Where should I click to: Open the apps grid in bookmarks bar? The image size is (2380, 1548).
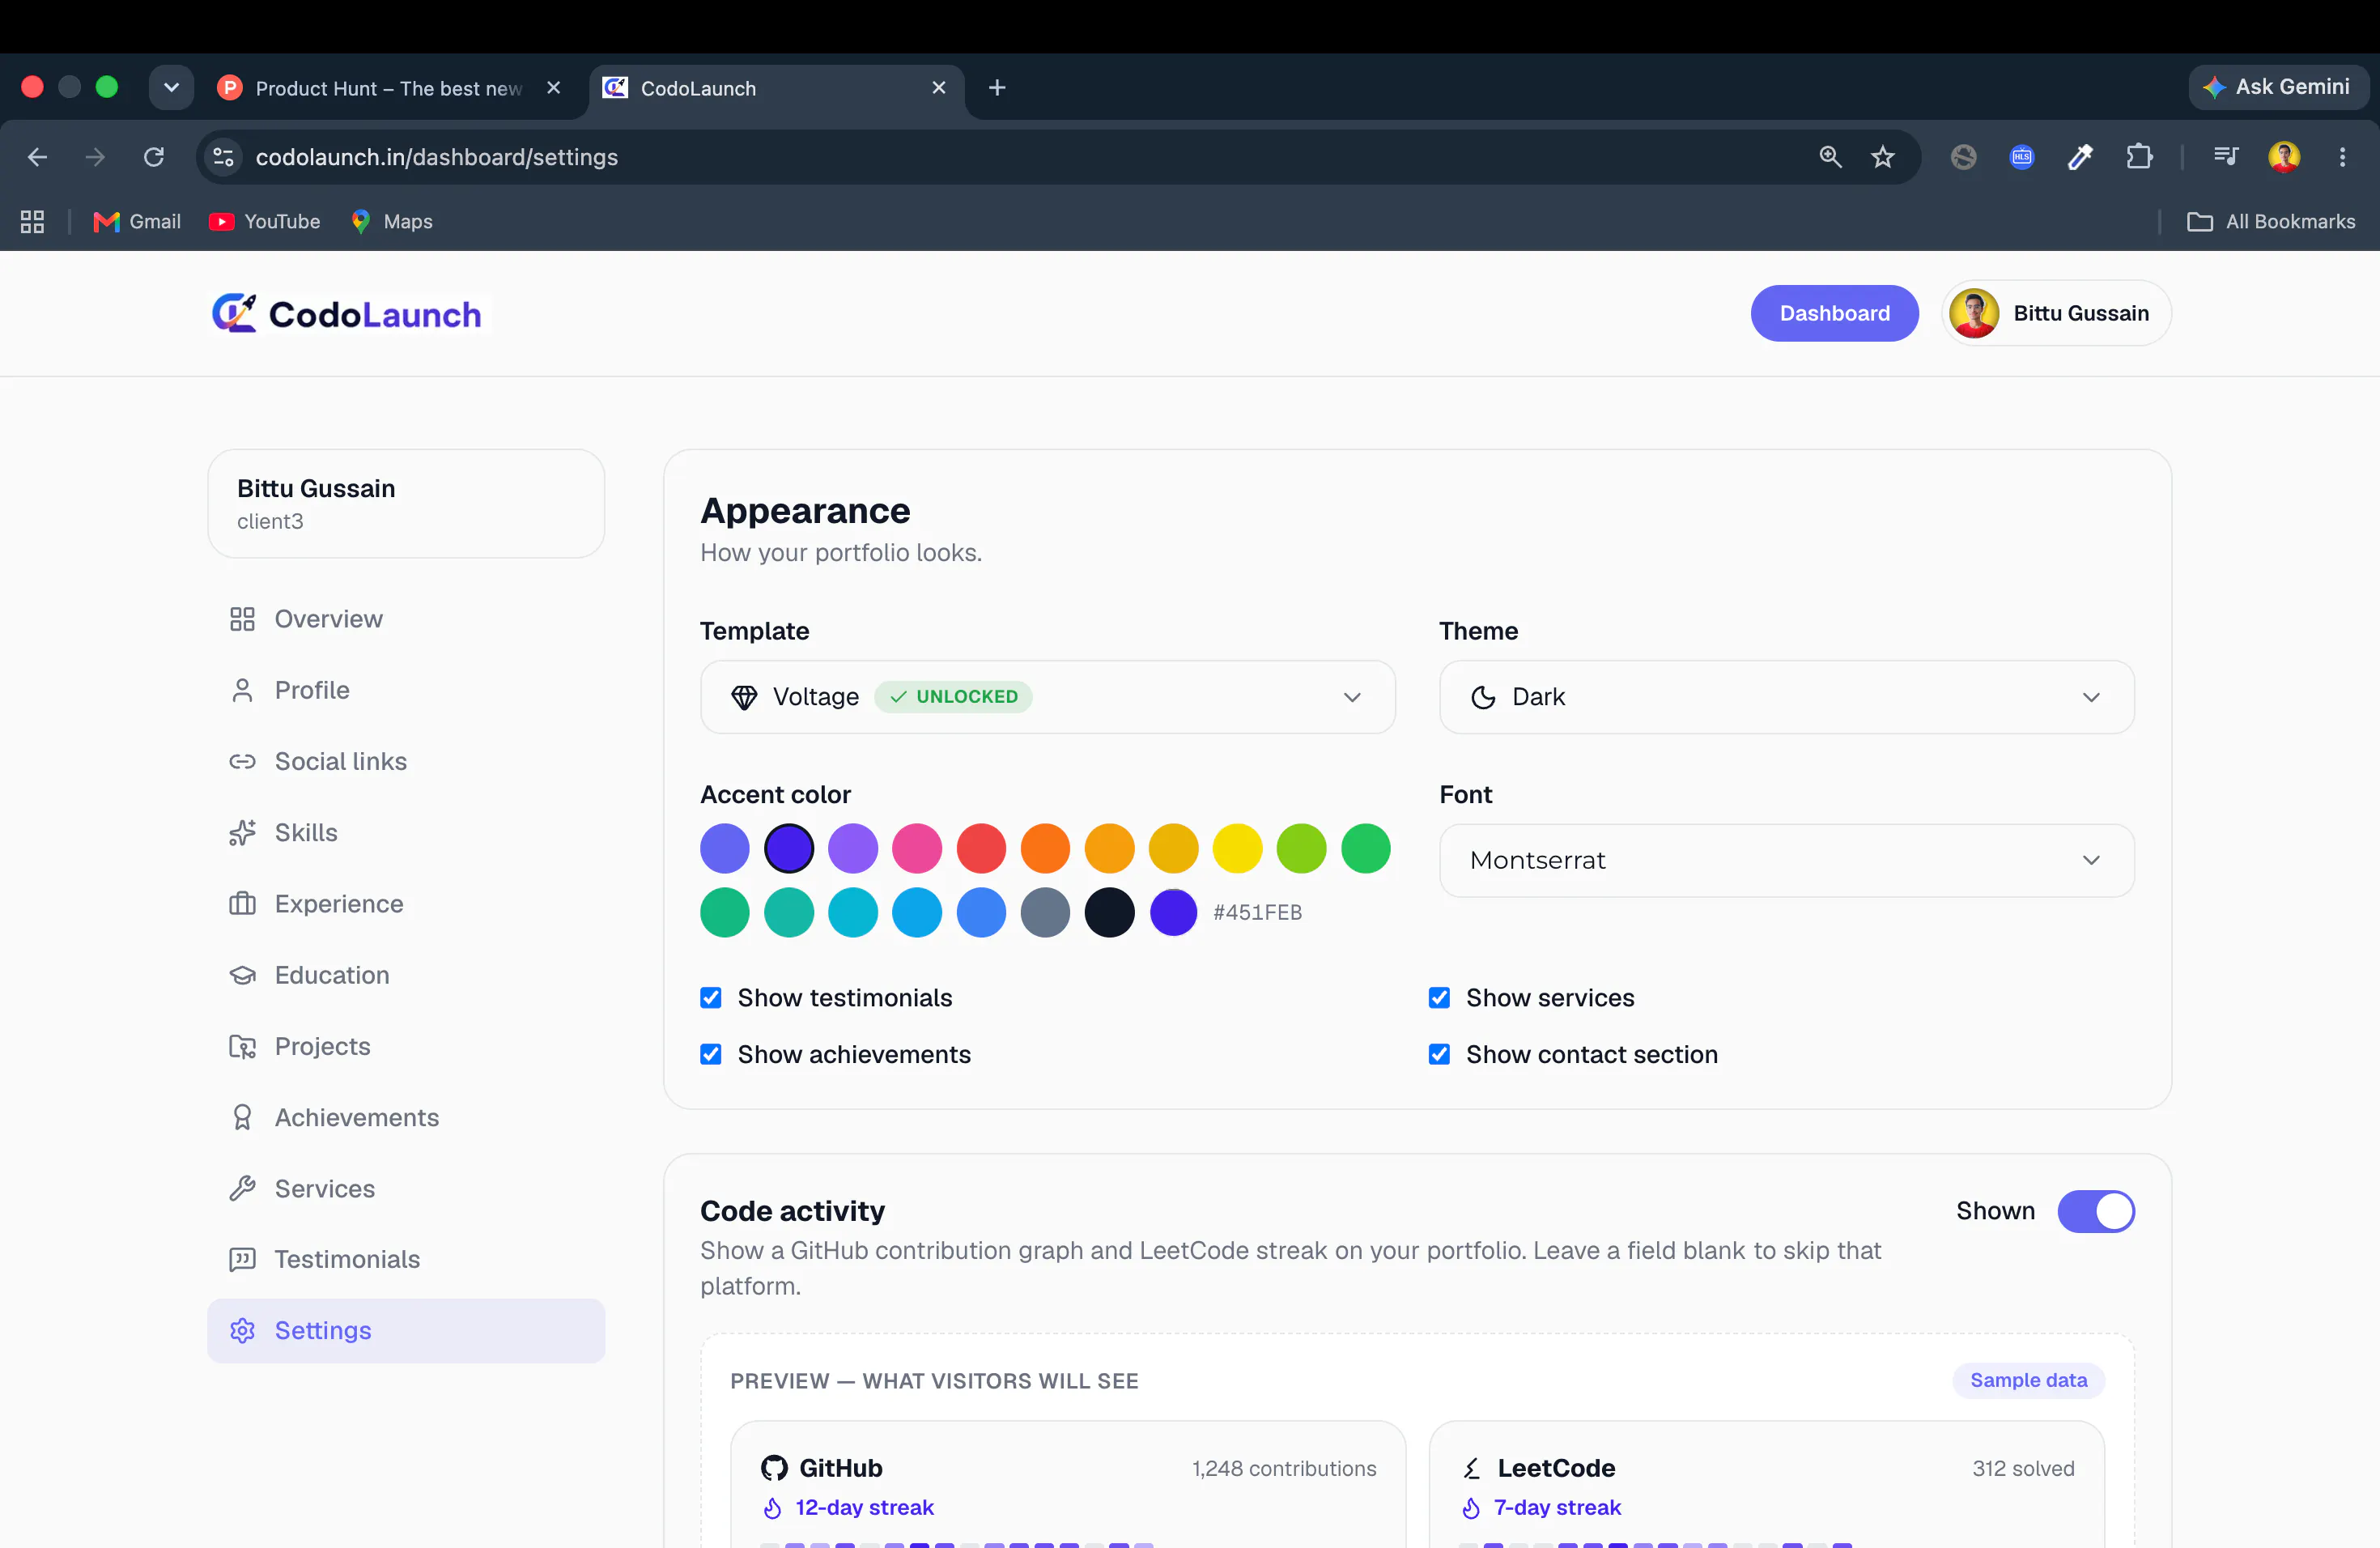click(32, 222)
